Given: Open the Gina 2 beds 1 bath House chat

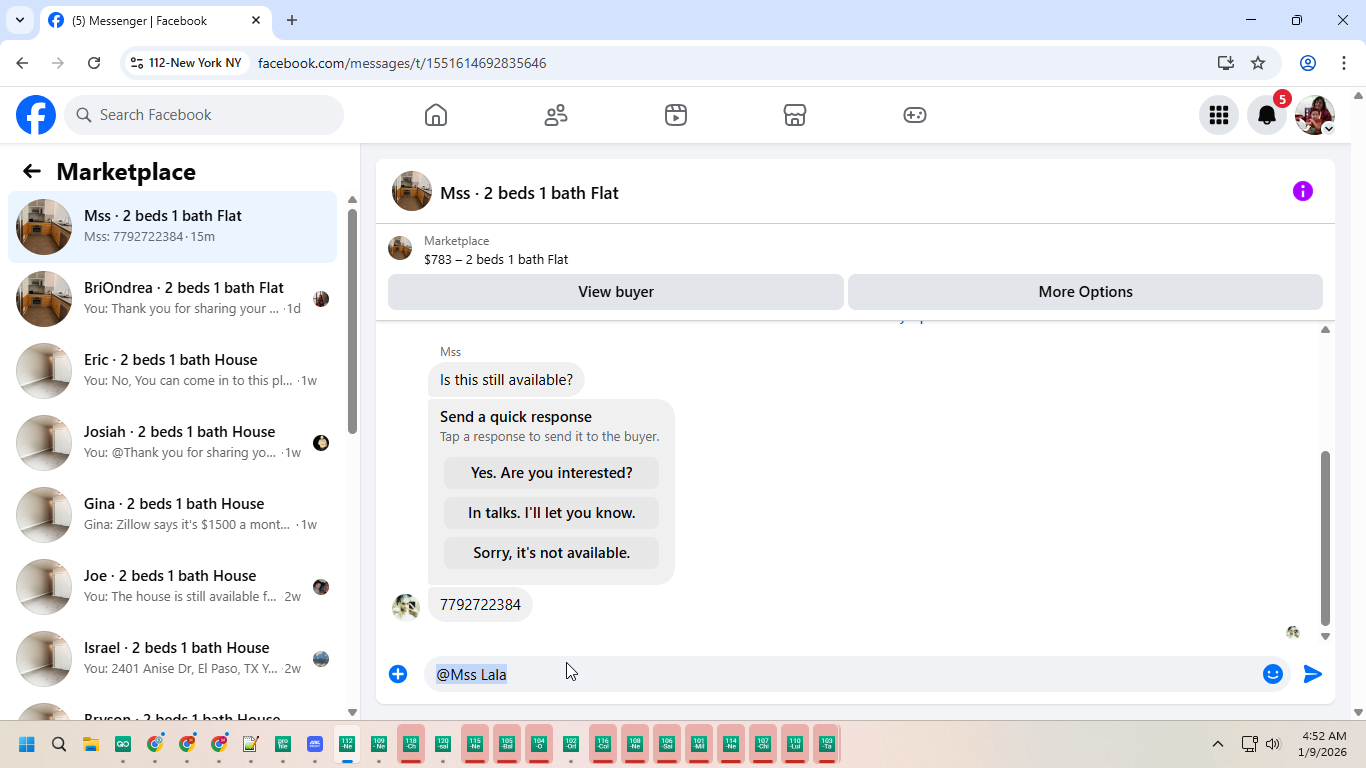Looking at the screenshot, I should point(173,515).
